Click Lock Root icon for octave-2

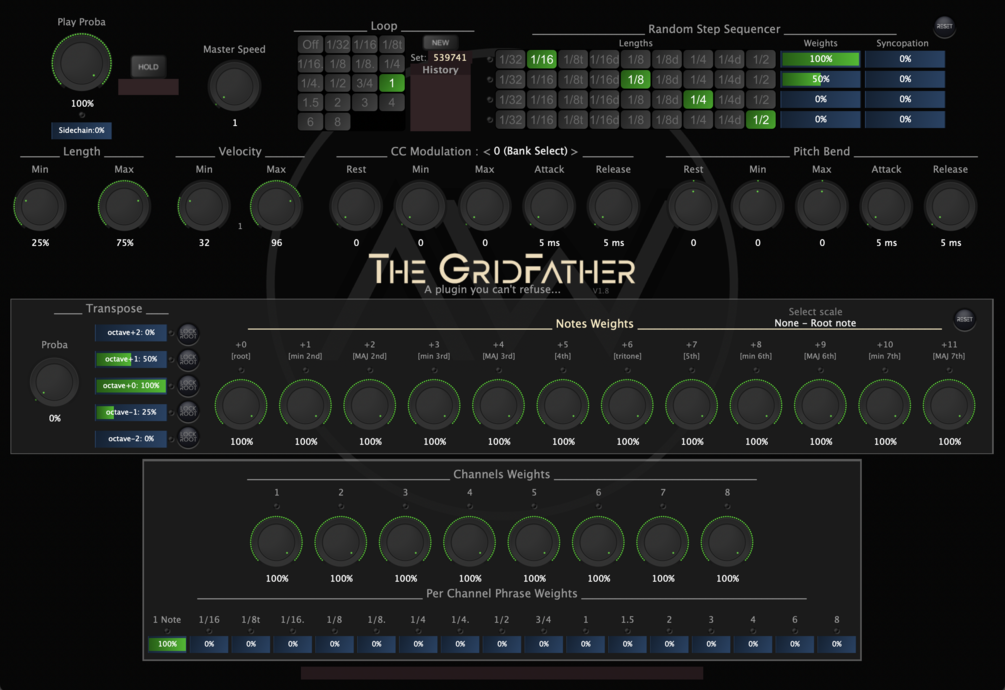[x=188, y=437]
